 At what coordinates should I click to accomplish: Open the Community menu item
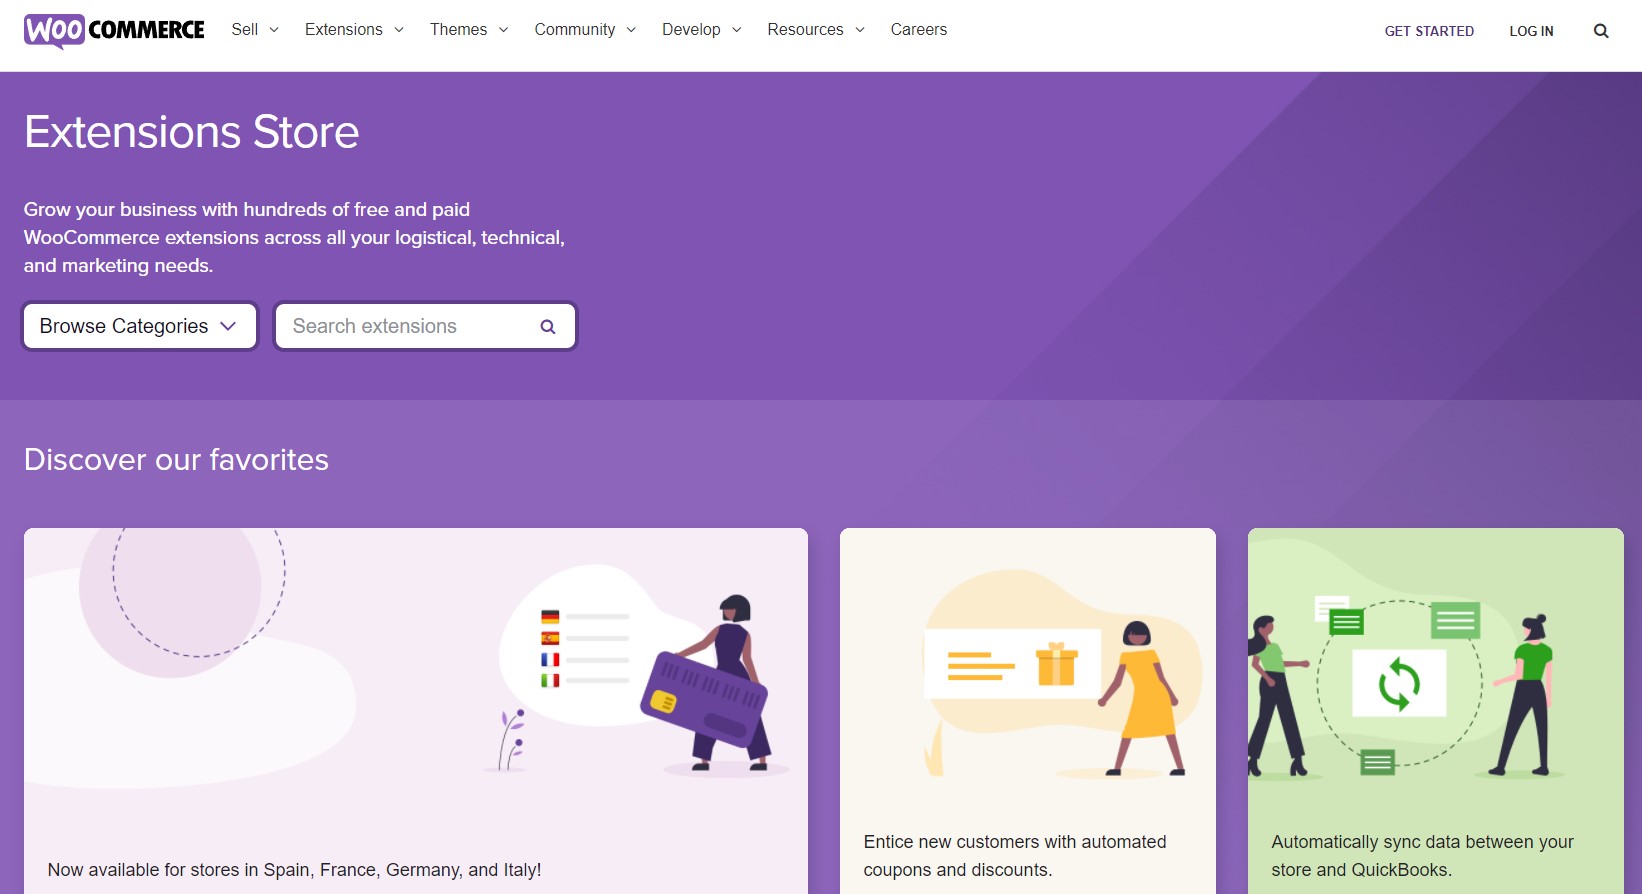575,30
